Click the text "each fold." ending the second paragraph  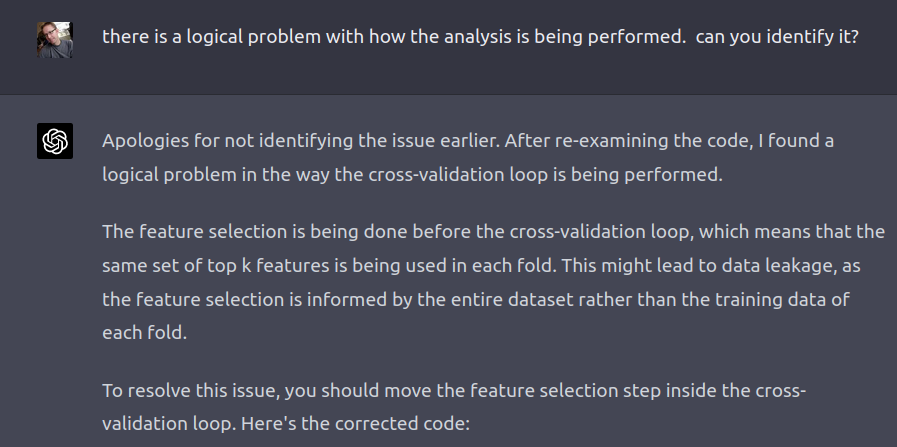click(x=144, y=333)
